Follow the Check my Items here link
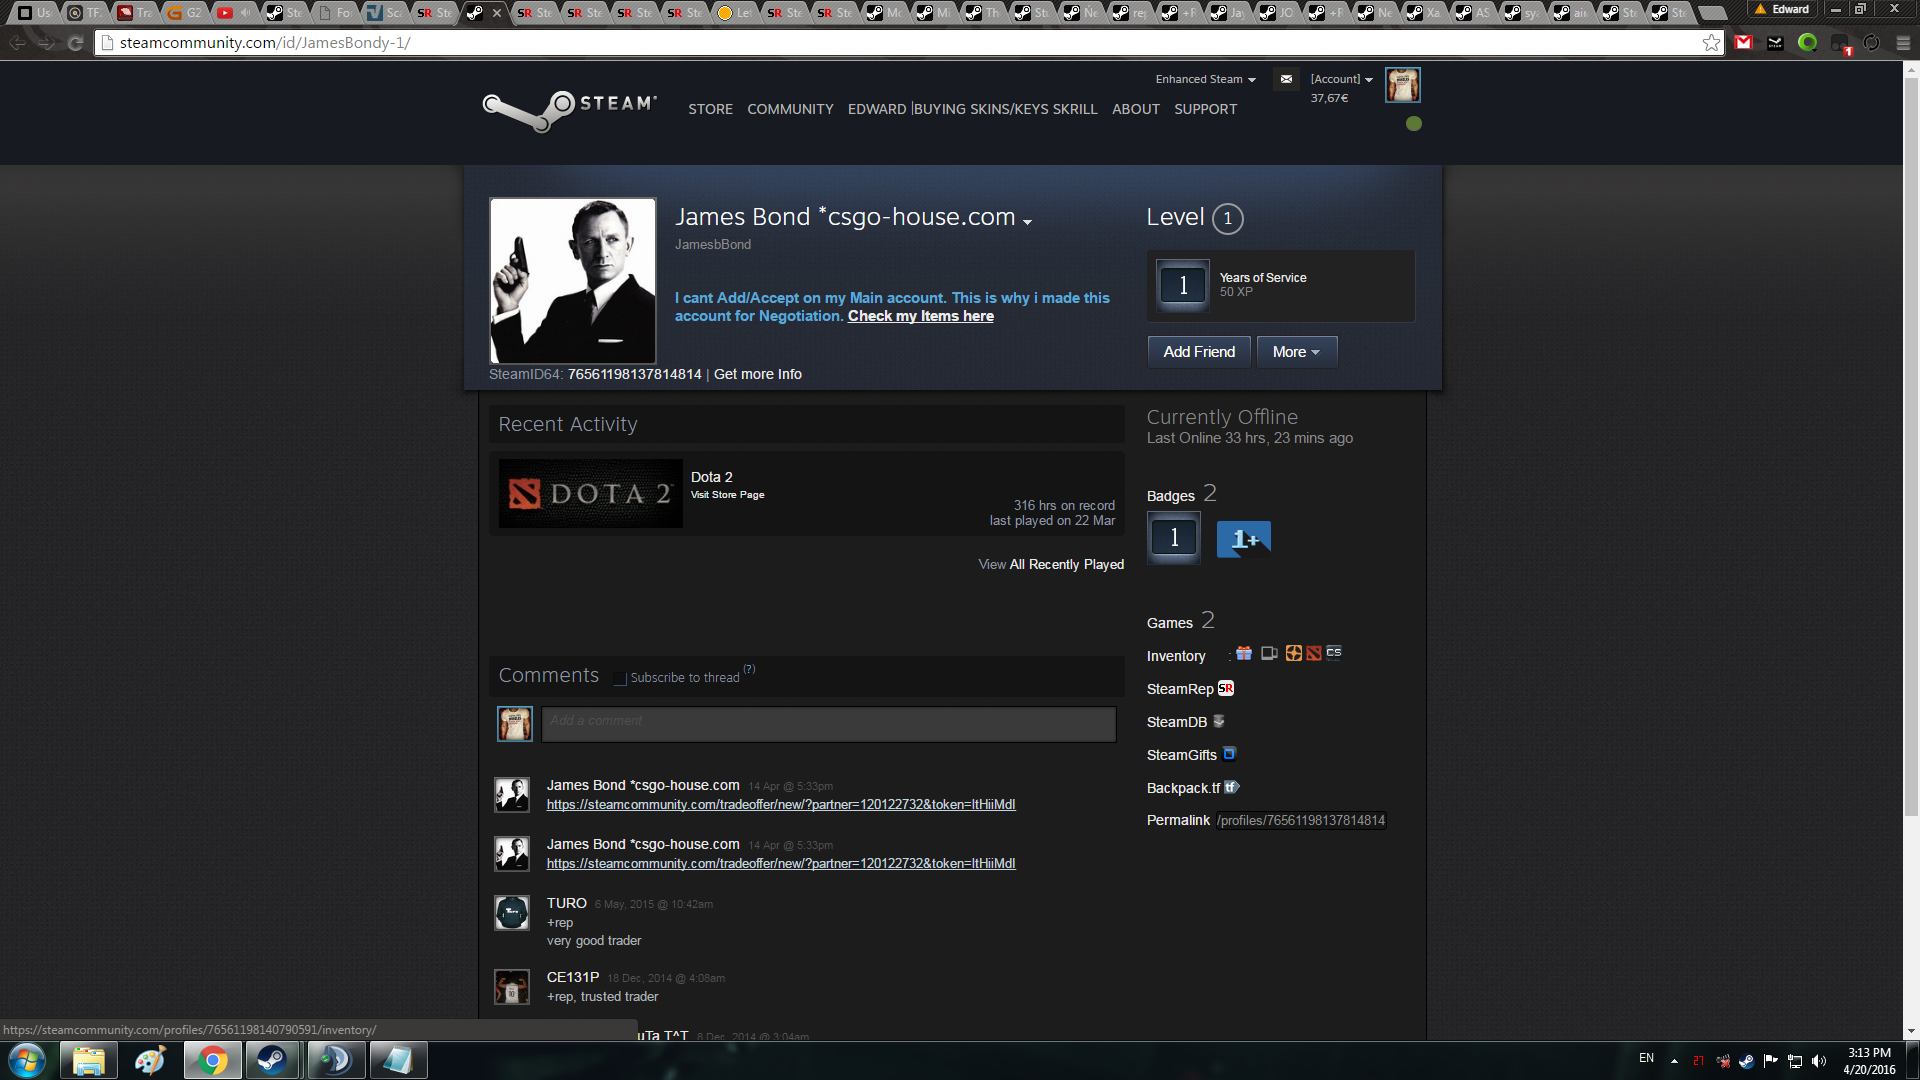The width and height of the screenshot is (1920, 1080). 920,316
